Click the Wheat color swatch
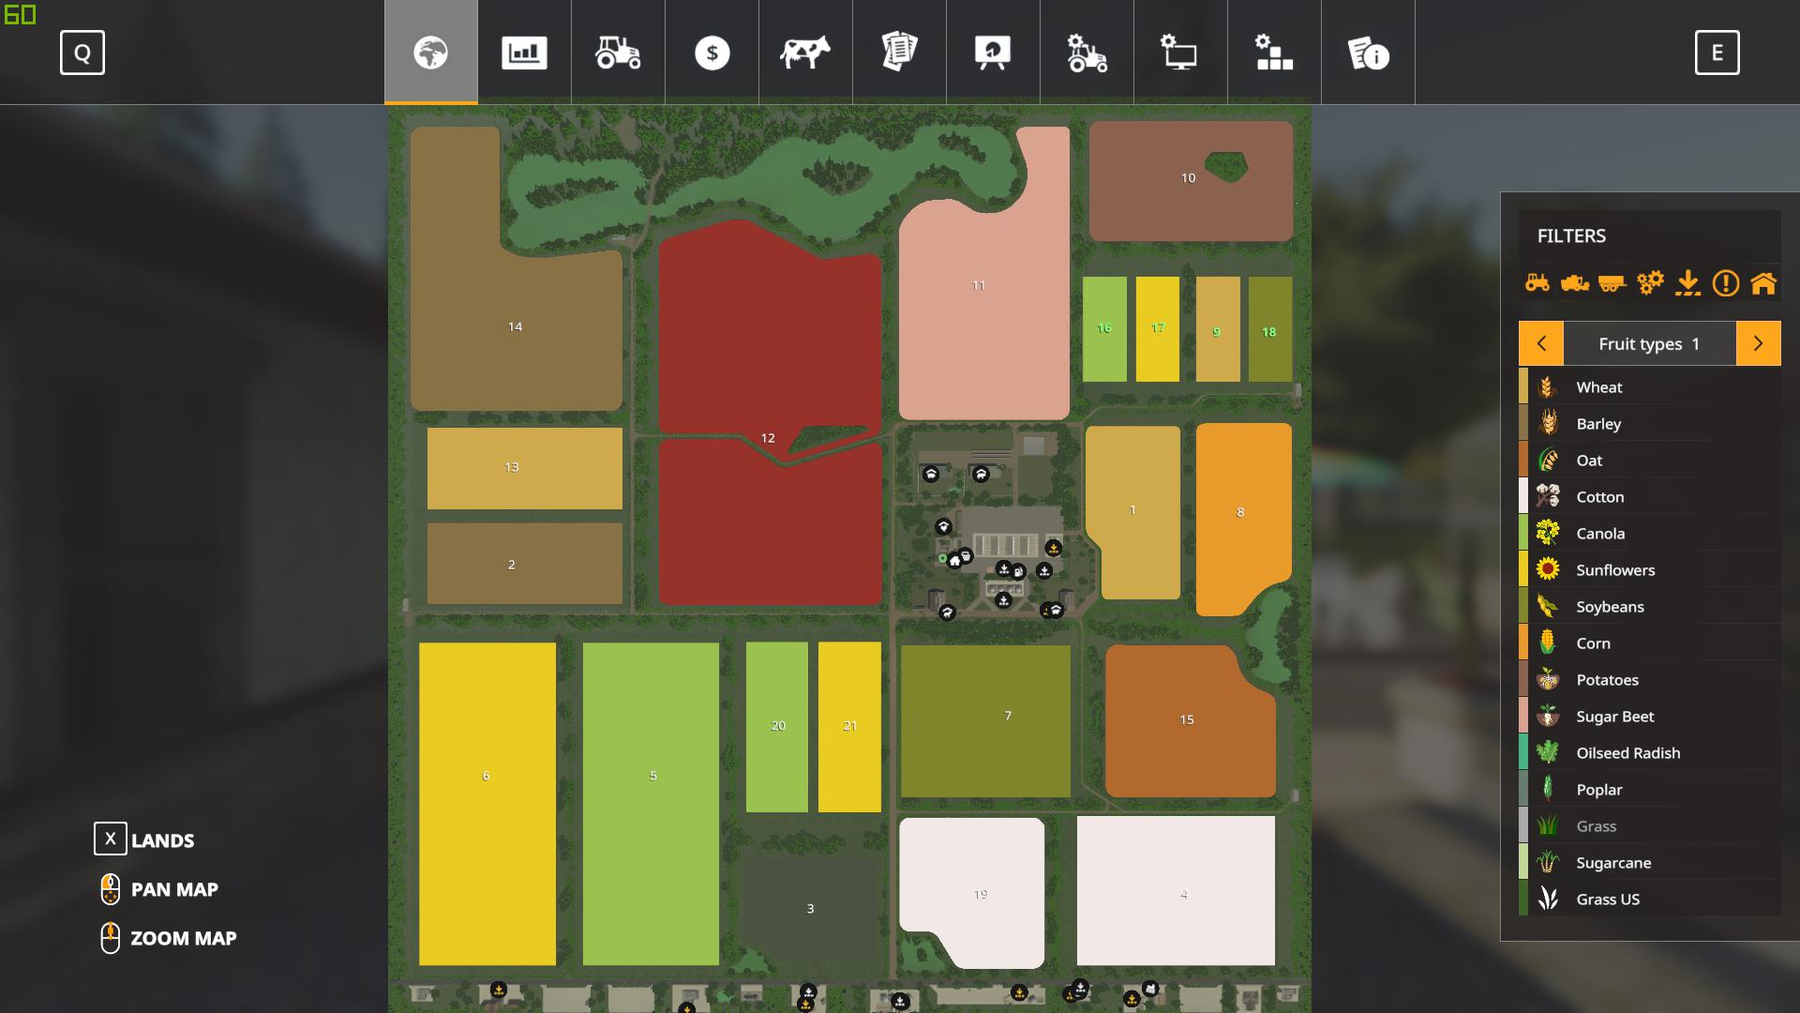This screenshot has width=1800, height=1013. [1524, 387]
